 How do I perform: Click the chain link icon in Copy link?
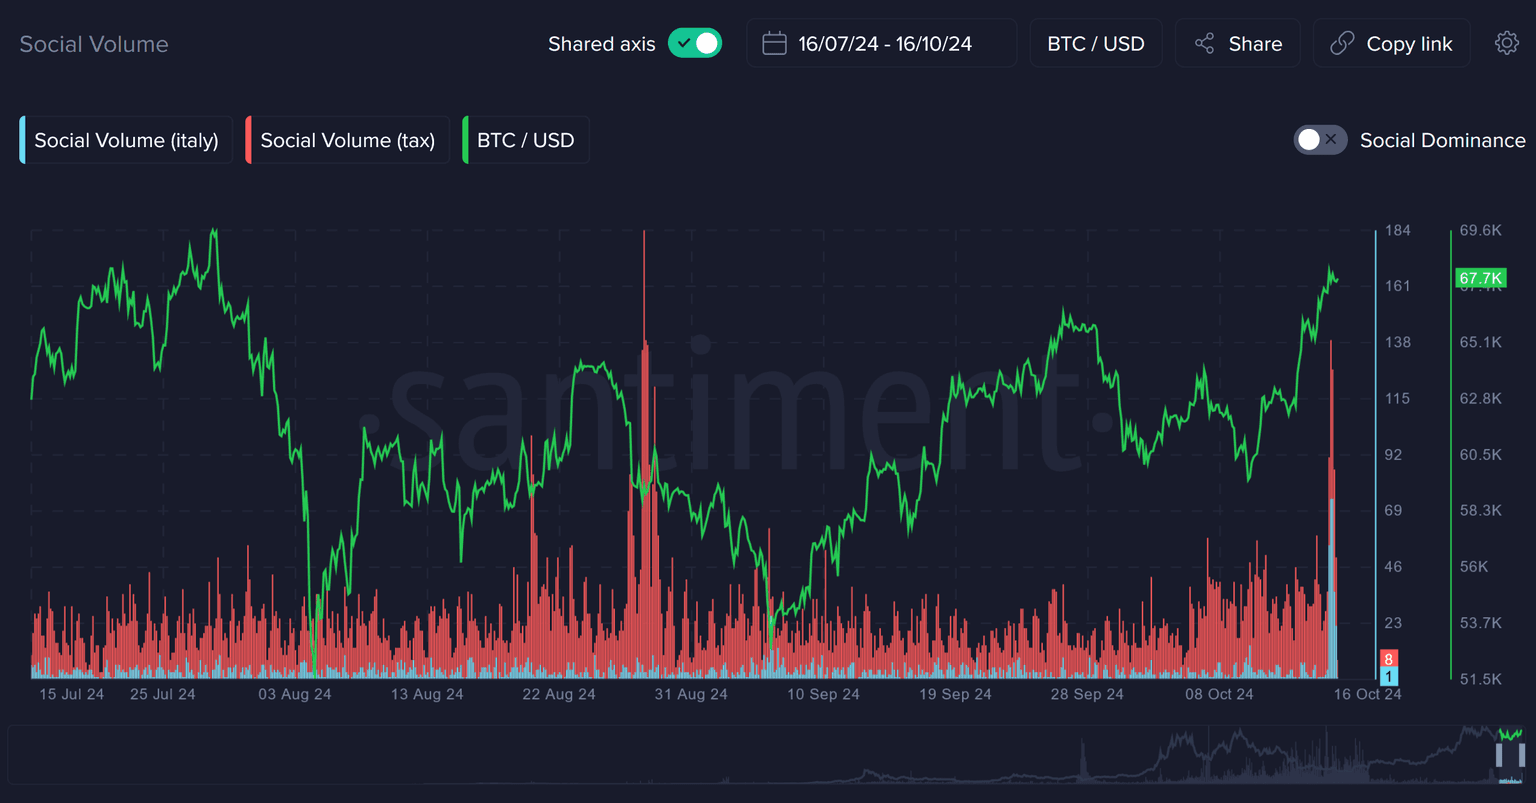(1341, 44)
